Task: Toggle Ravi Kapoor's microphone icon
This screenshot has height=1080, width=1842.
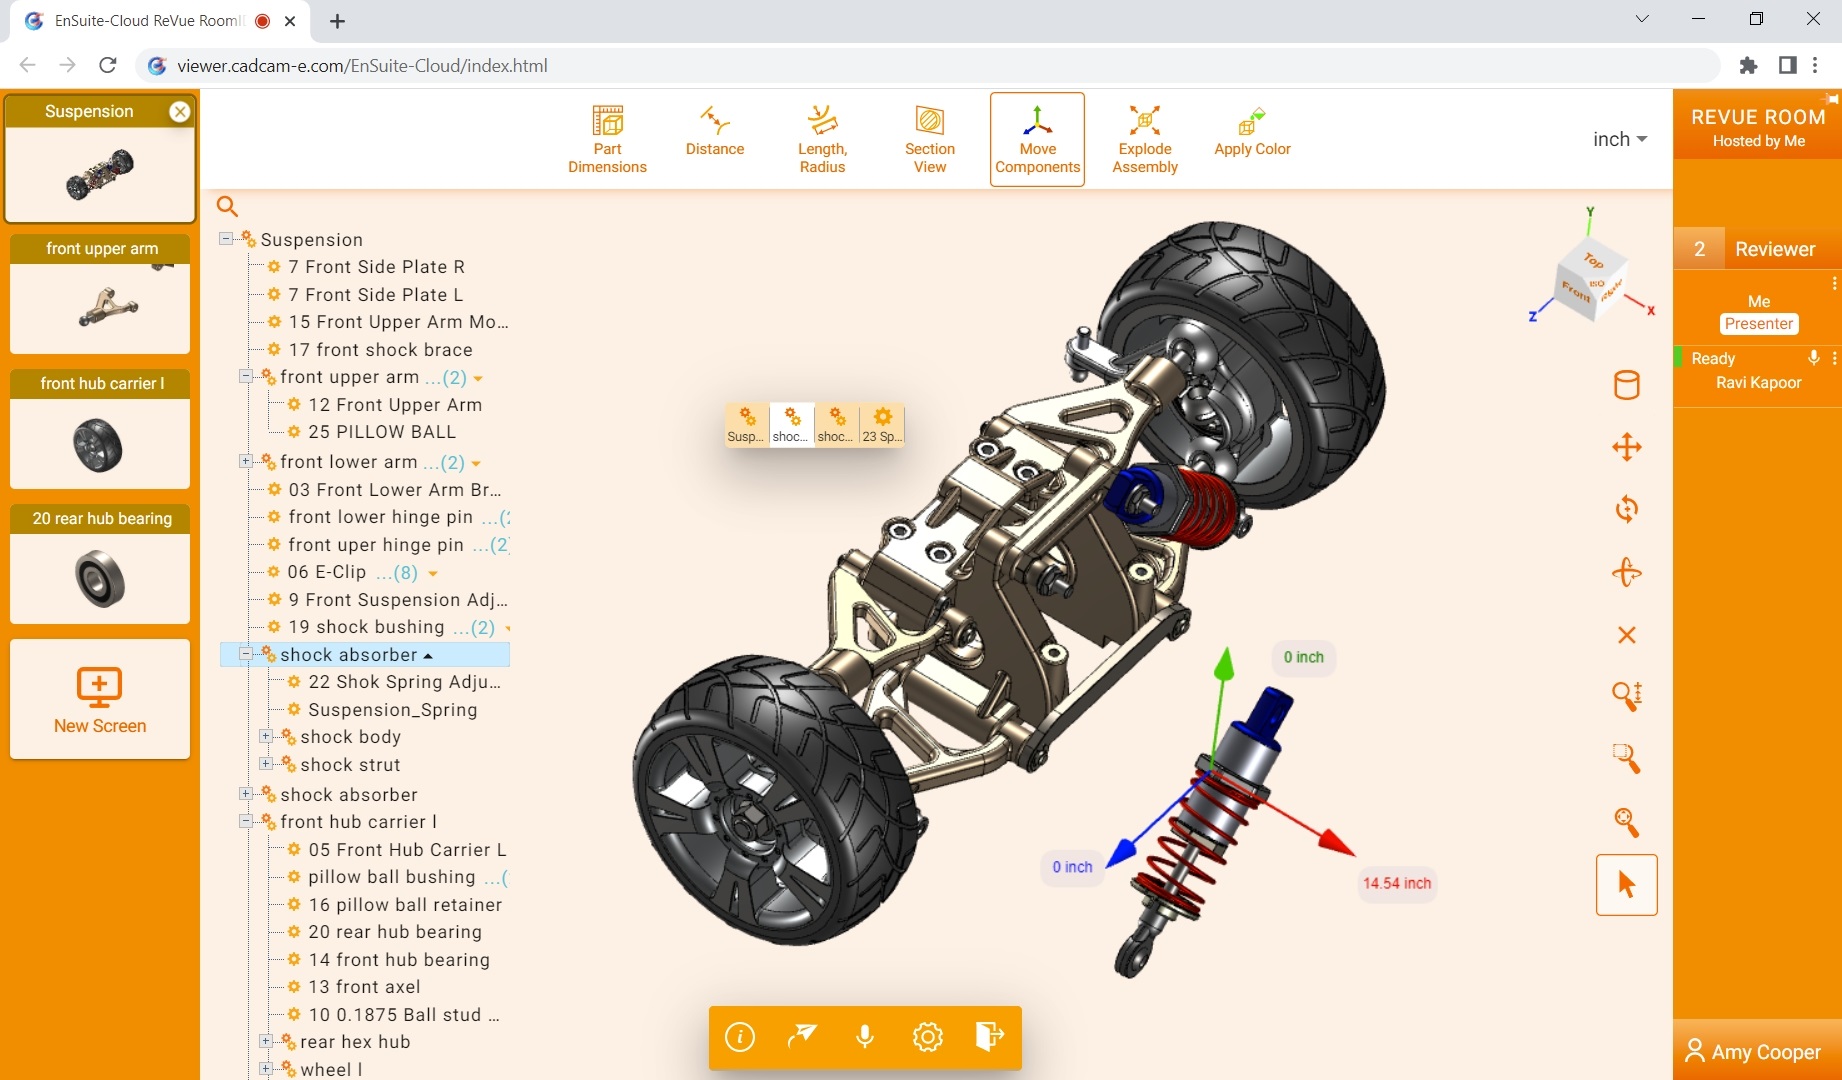Action: coord(1813,358)
